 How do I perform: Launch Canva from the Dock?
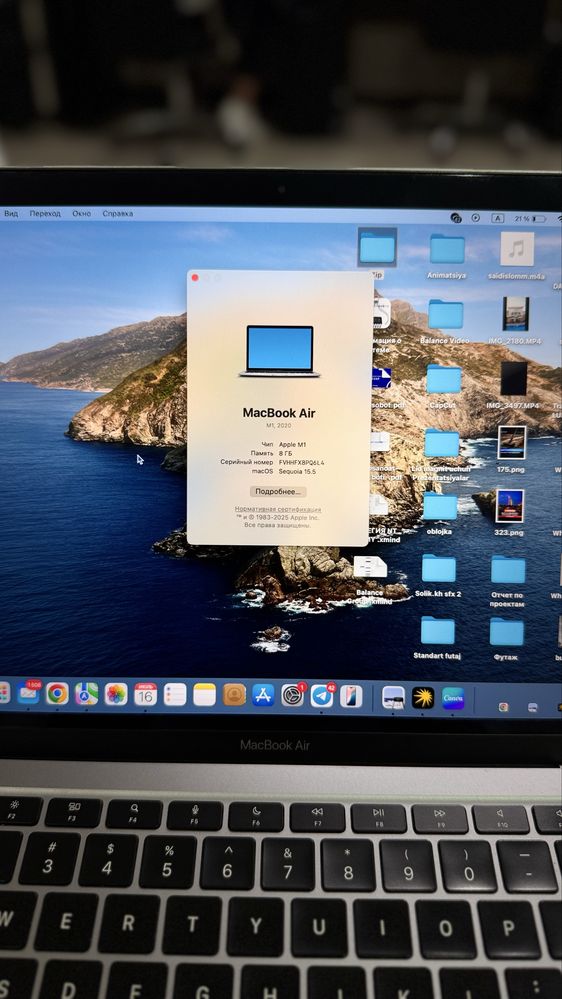pos(453,698)
